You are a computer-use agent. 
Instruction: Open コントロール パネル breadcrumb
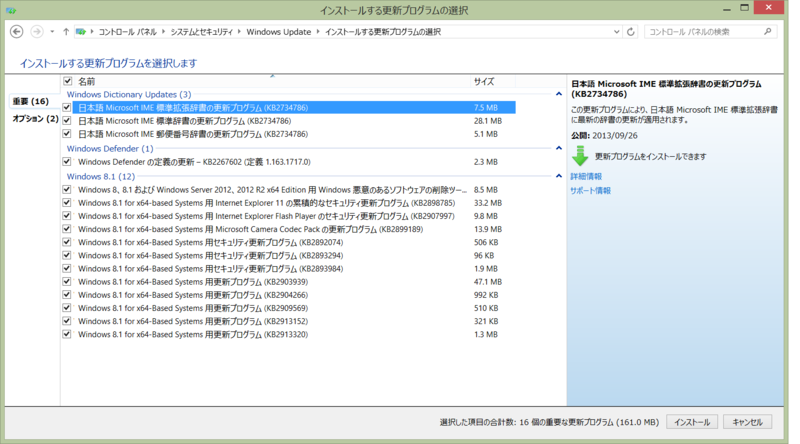point(128,32)
